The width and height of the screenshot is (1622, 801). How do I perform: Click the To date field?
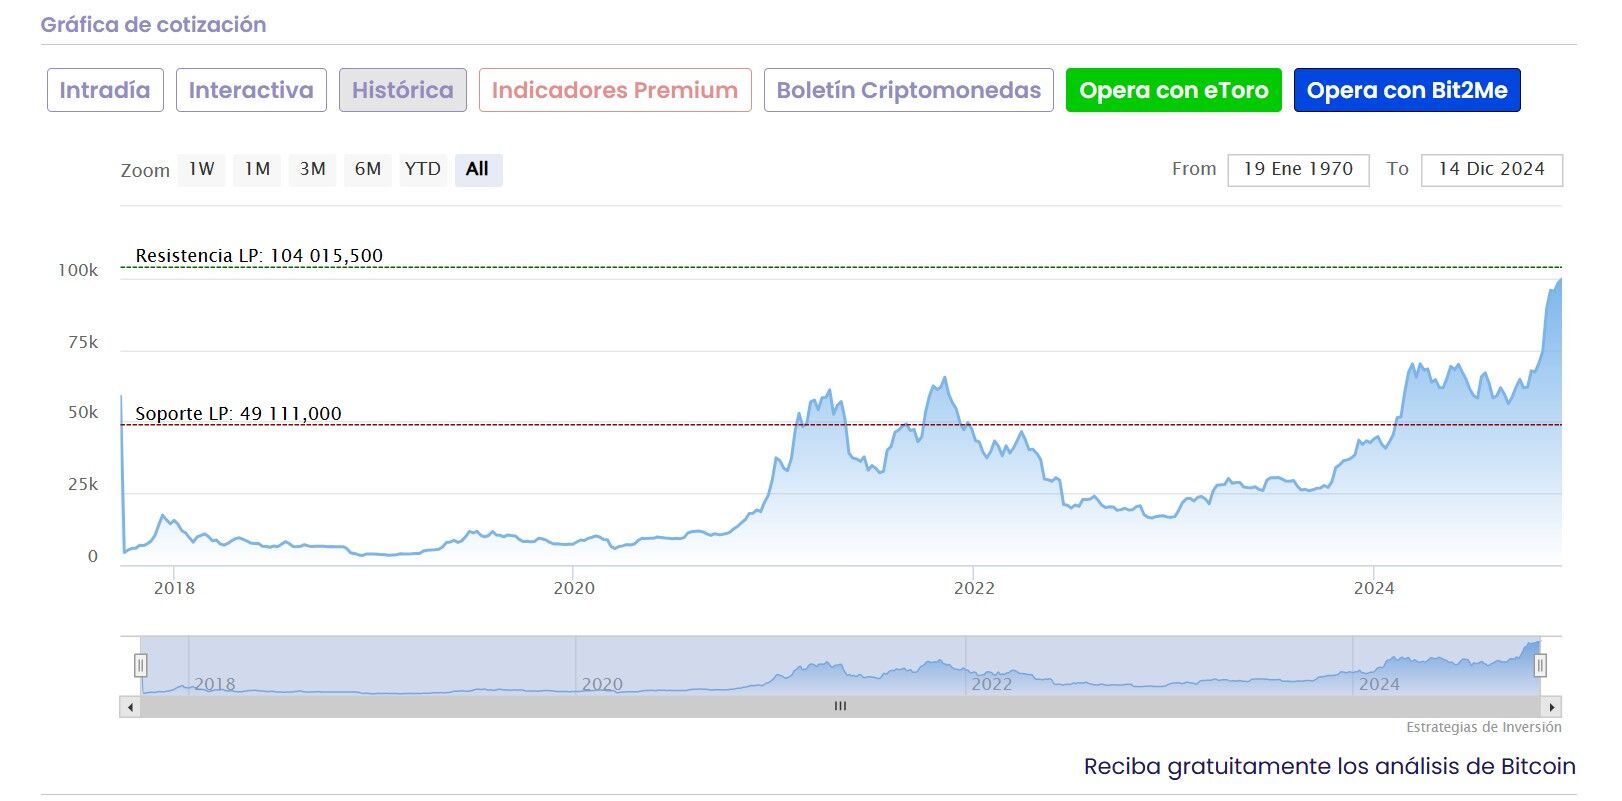coord(1491,170)
